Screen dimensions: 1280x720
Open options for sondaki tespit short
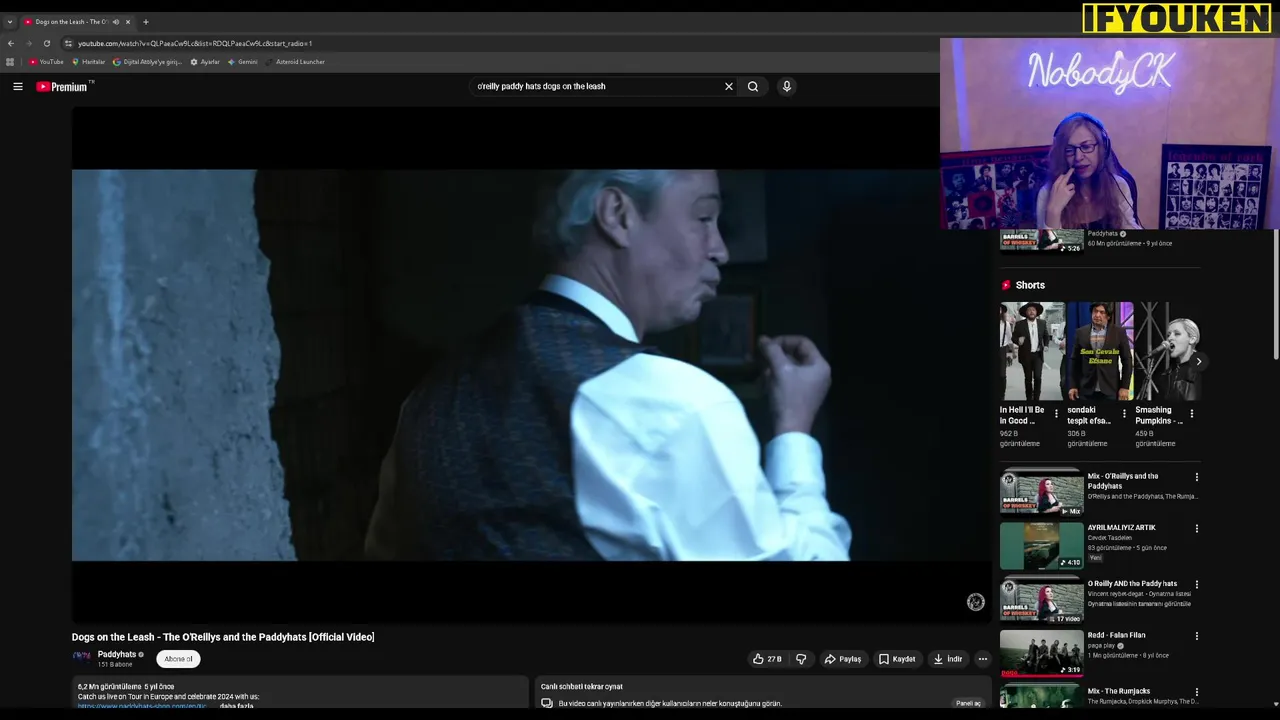tap(1124, 414)
